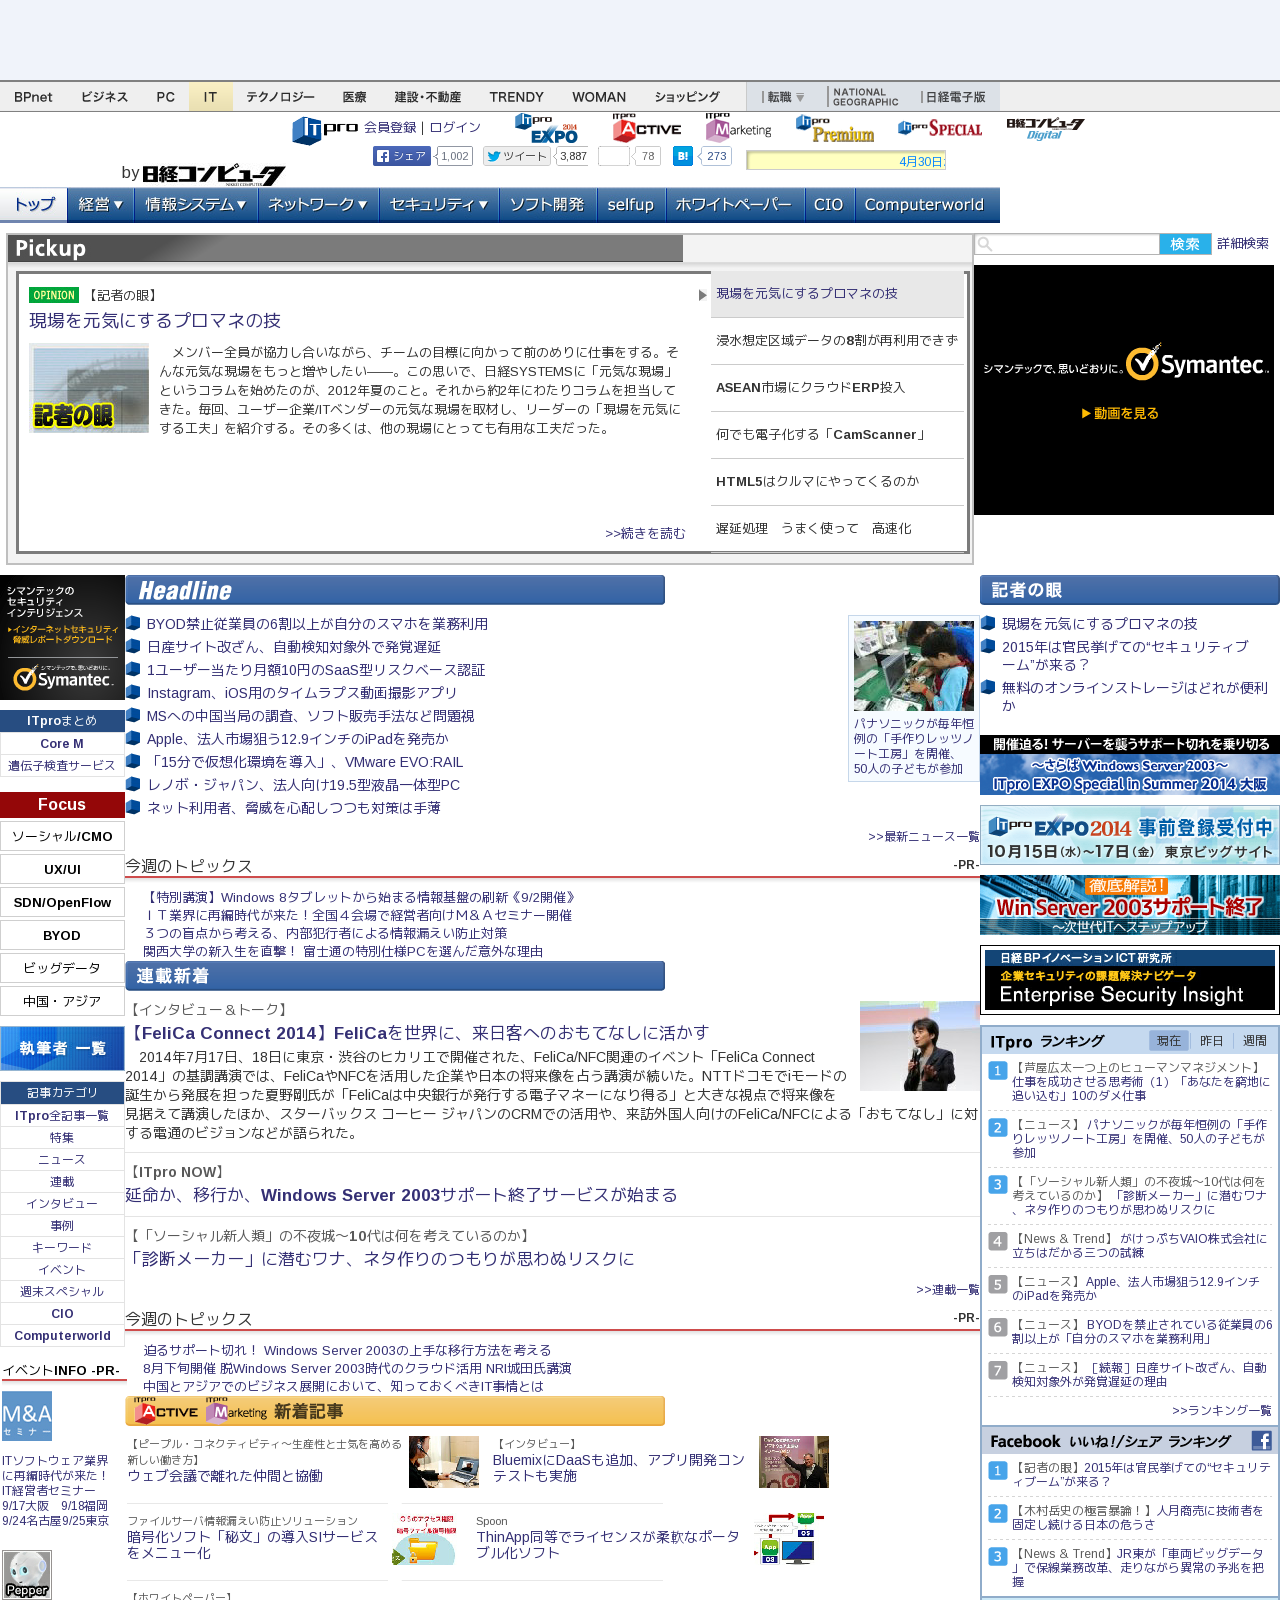Screen dimensions: 1280x1600
Task: Open the Win Server 2003 サポート終了 banner
Action: click(1130, 905)
